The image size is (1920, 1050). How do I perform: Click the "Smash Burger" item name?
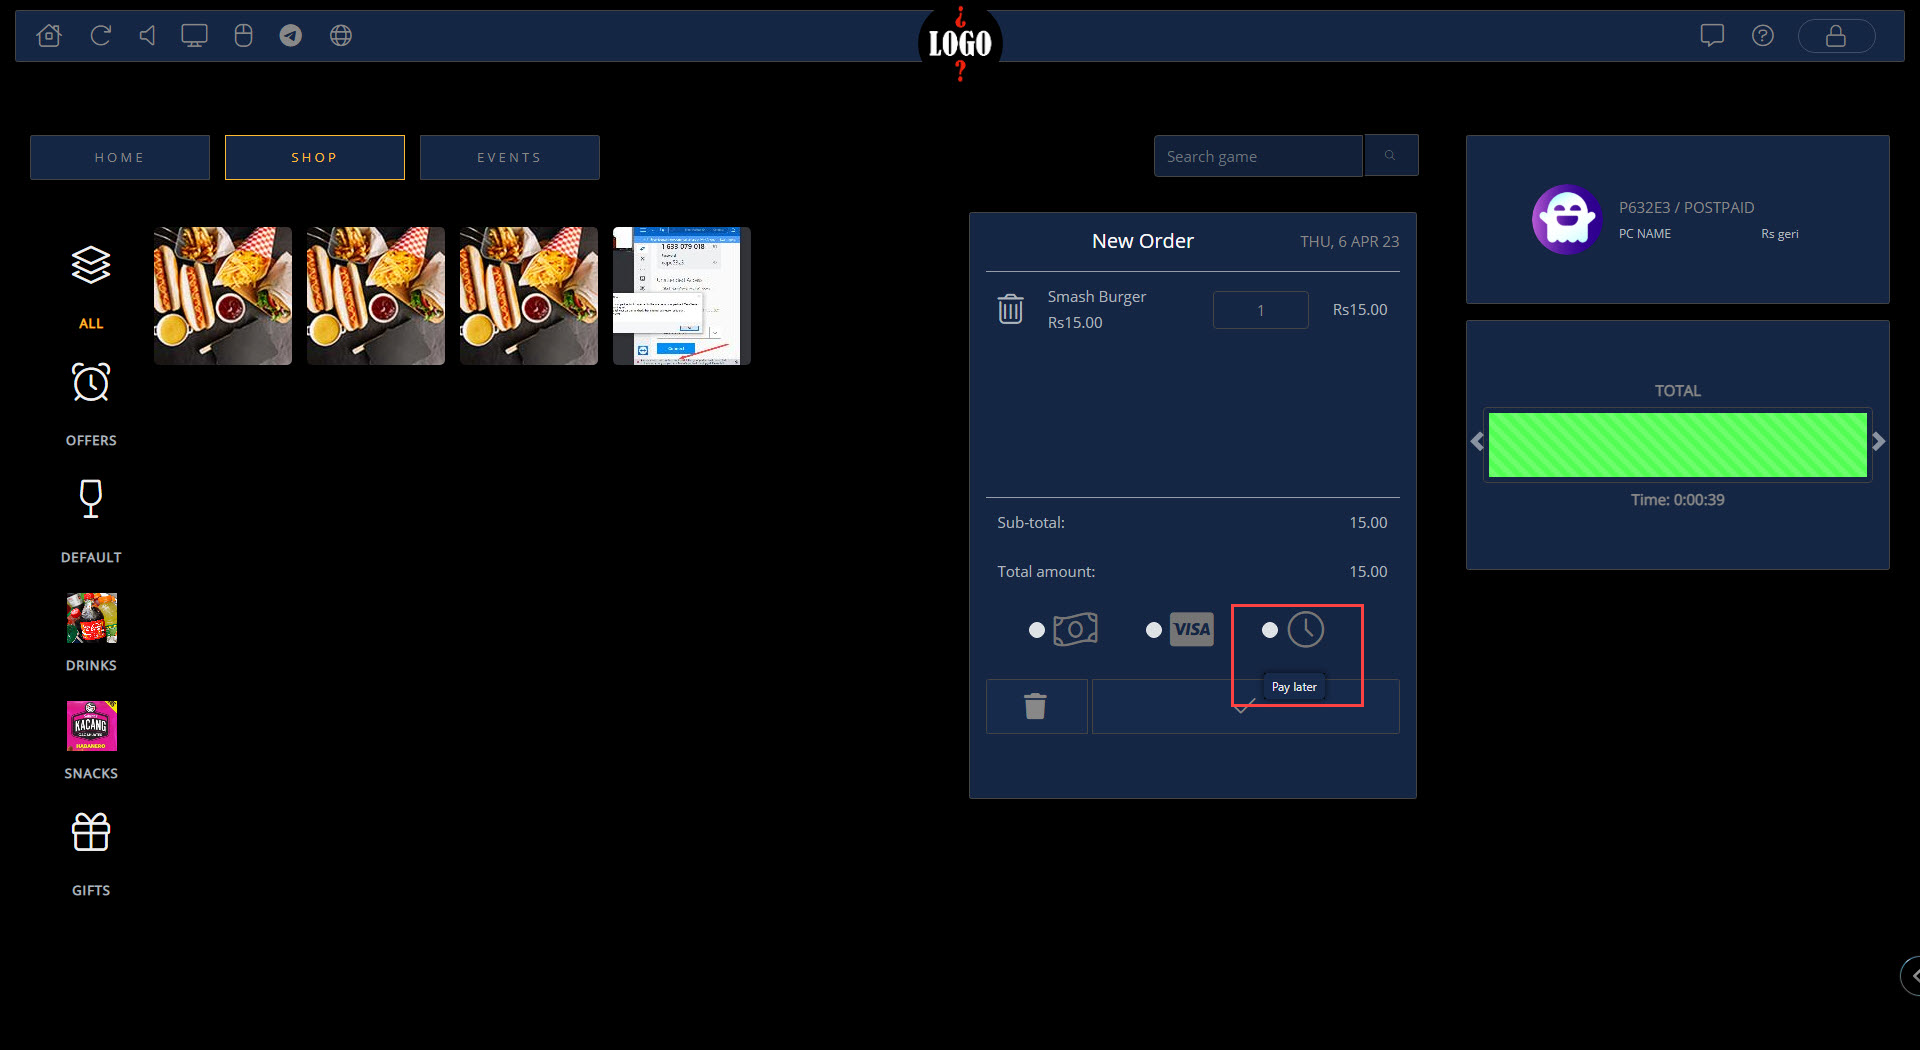[x=1097, y=297]
